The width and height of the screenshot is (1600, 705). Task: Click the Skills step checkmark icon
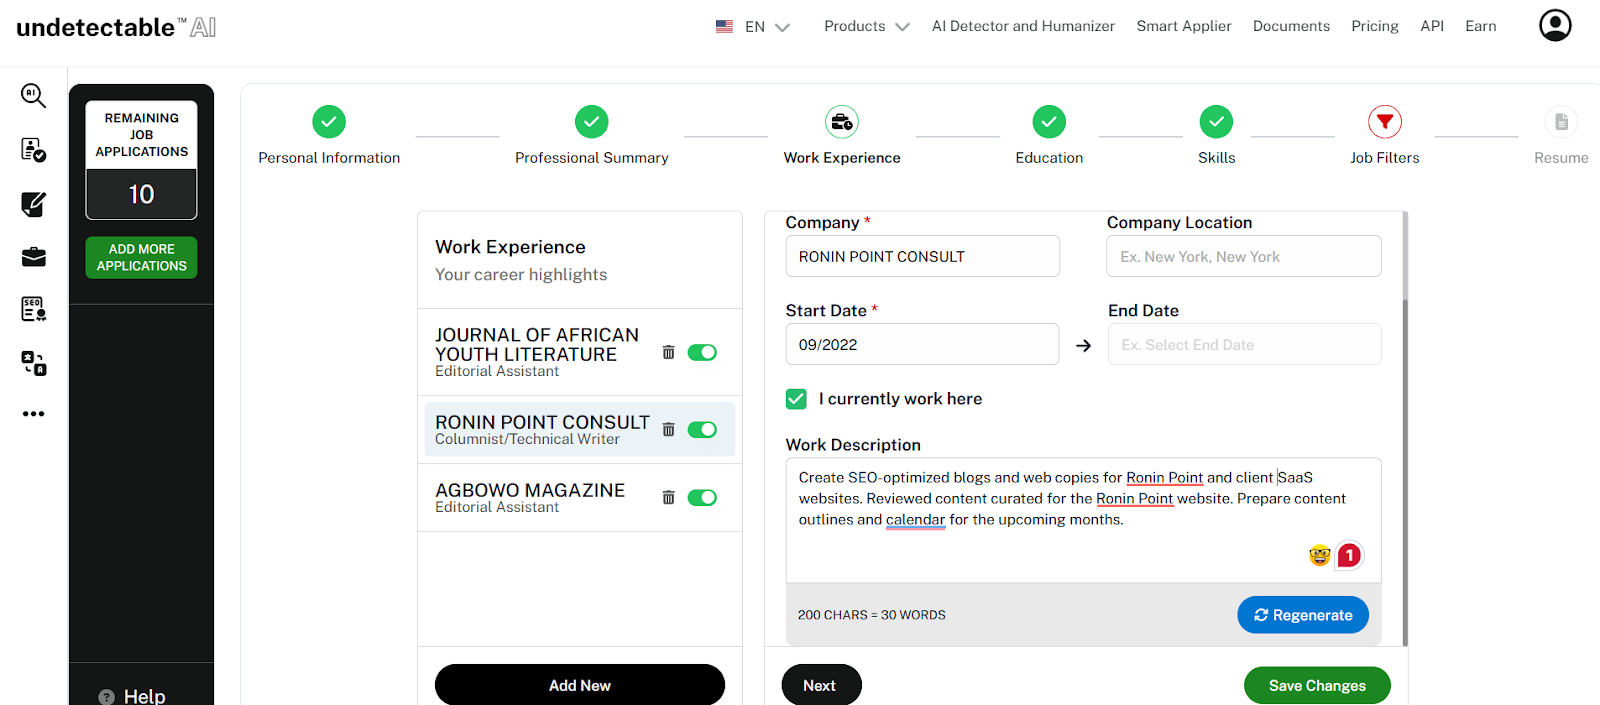tap(1216, 122)
